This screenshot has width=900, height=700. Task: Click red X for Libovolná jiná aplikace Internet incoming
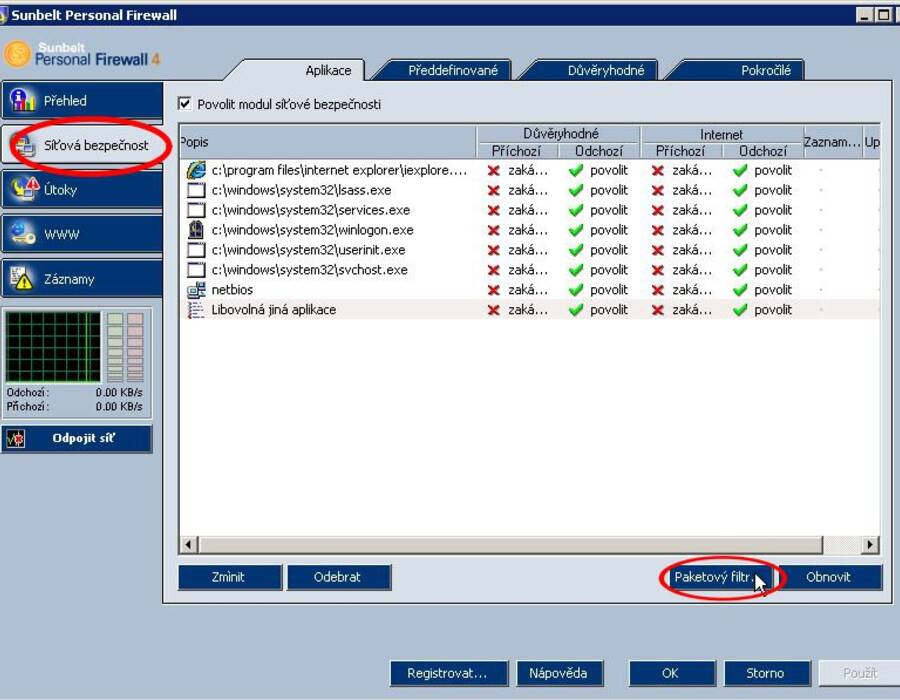[x=658, y=310]
